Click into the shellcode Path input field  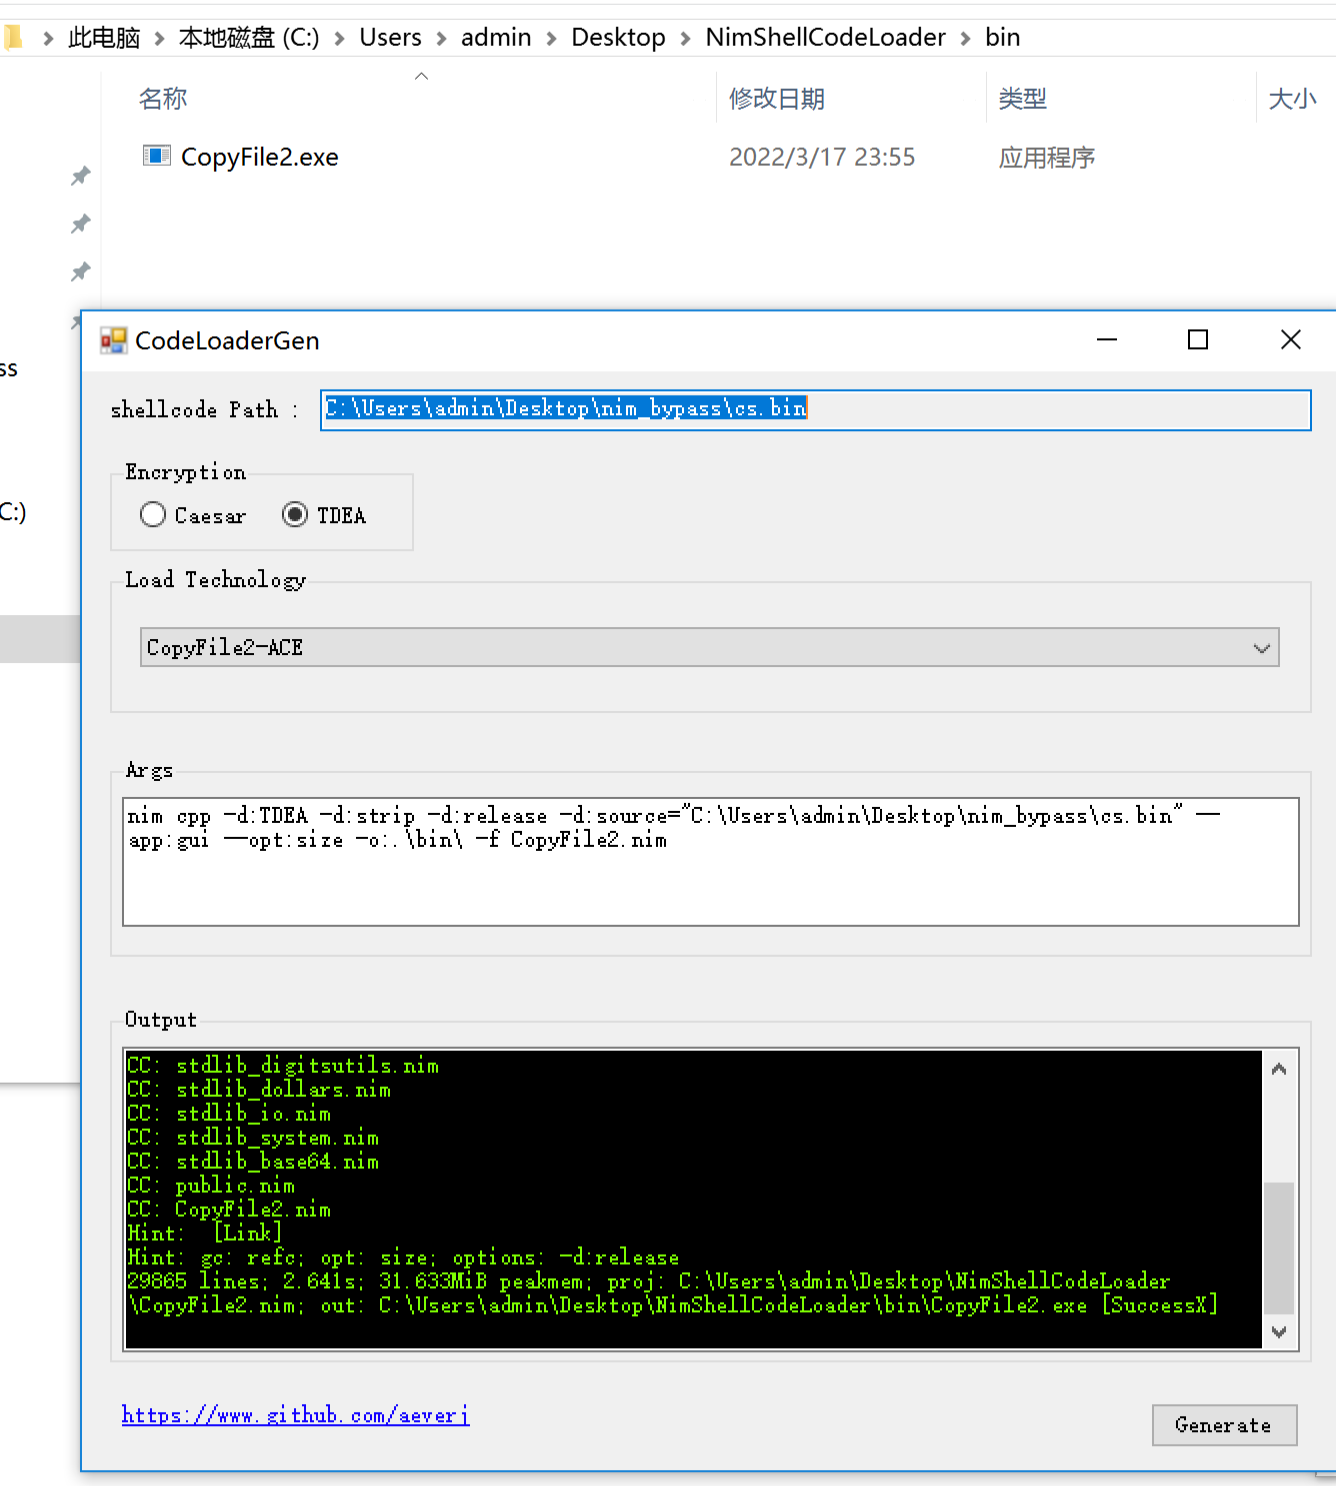[x=815, y=409]
